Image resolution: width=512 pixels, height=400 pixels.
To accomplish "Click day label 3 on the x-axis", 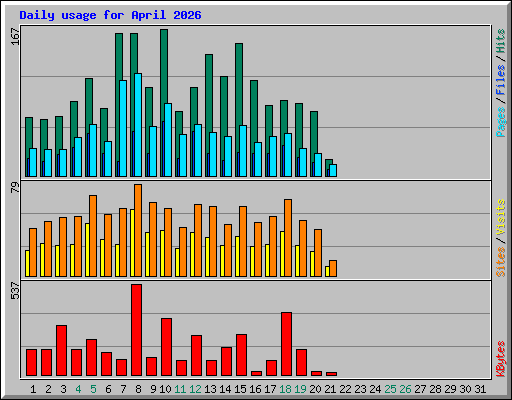I will click(63, 389).
